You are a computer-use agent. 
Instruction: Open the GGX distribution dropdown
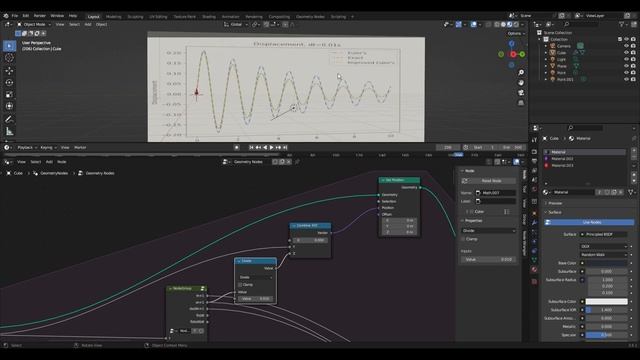pos(604,247)
